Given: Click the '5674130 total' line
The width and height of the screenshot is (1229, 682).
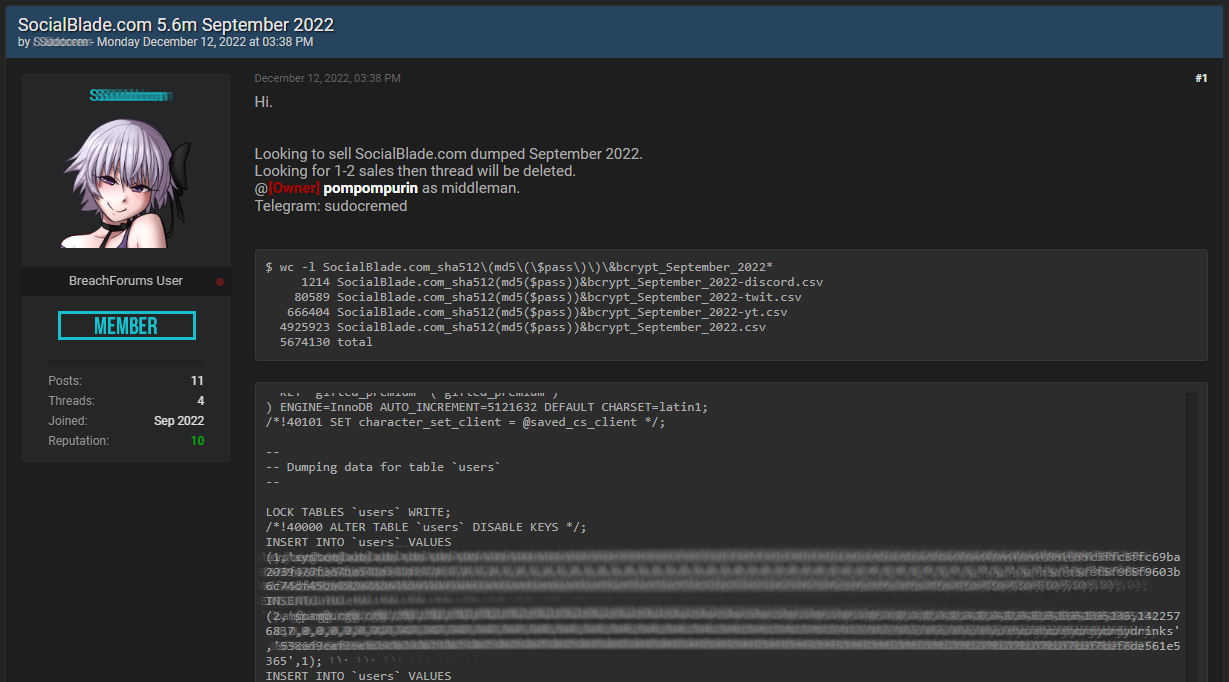Looking at the screenshot, I should pyautogui.click(x=326, y=342).
